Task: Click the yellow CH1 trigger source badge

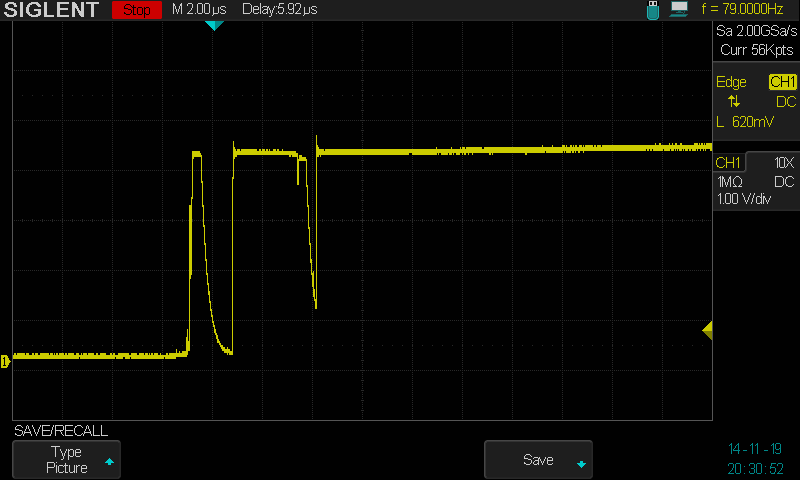Action: [x=782, y=82]
